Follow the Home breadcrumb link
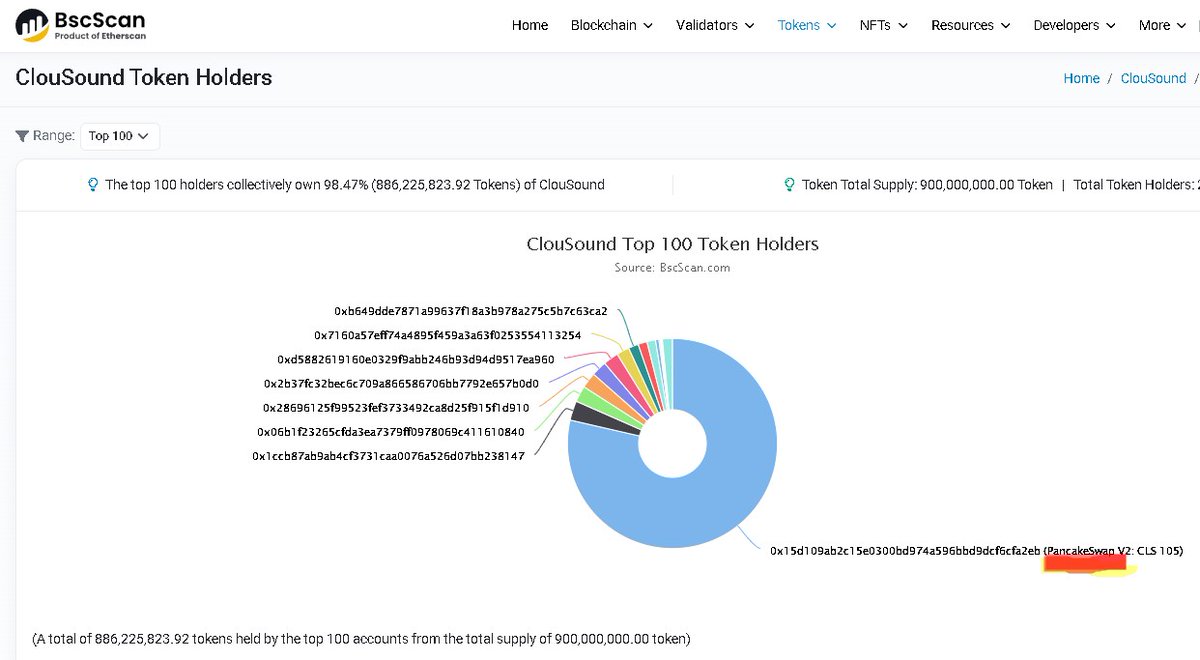This screenshot has height=660, width=1200. click(1081, 78)
